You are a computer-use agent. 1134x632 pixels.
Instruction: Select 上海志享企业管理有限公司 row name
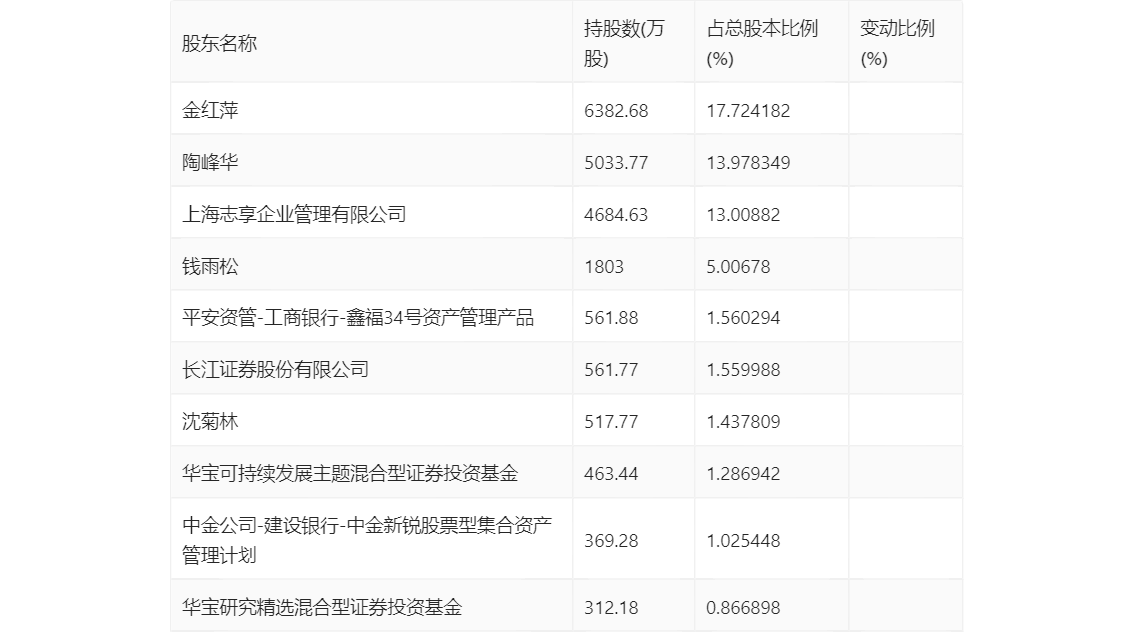[294, 215]
